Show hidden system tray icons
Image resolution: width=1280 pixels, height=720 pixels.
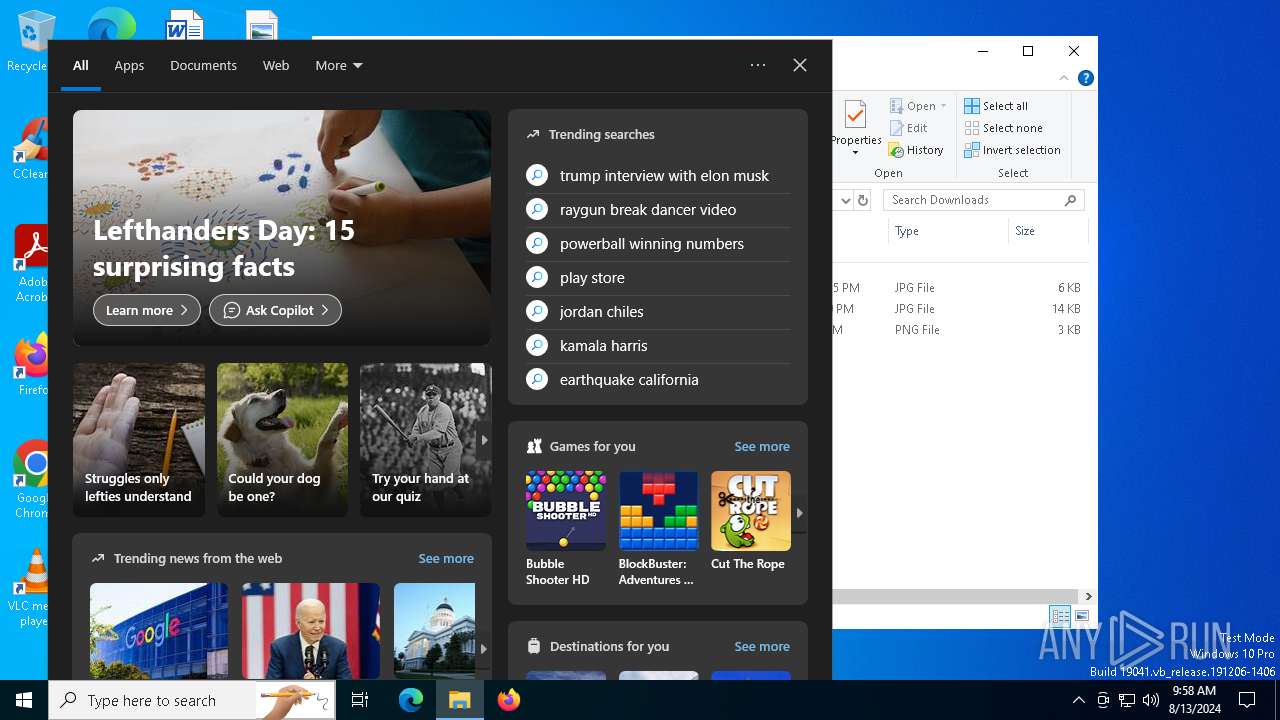point(1078,700)
